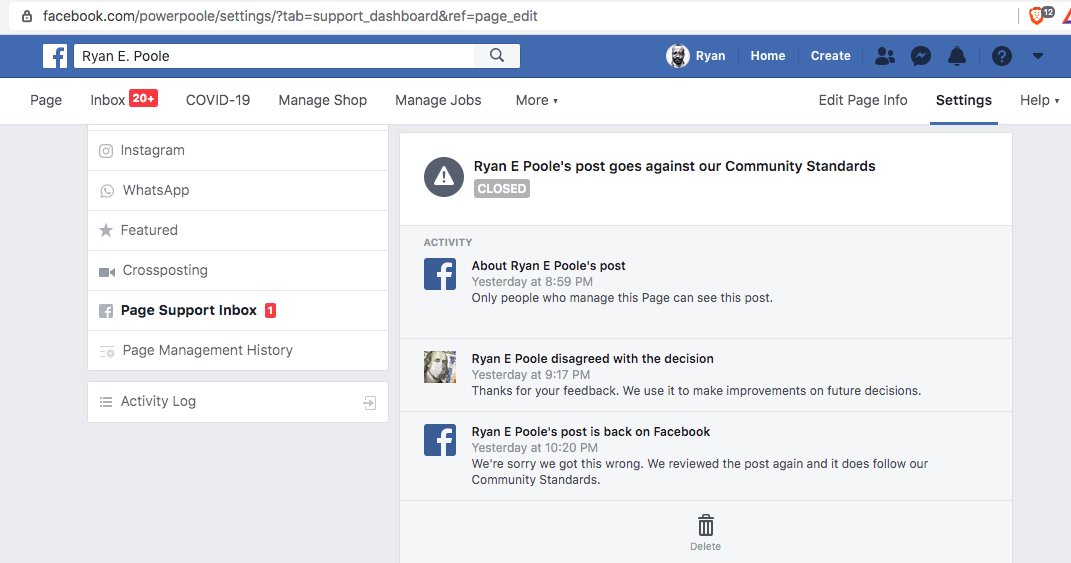The height and width of the screenshot is (563, 1071).
Task: Click 'Ryan E Poole's post is back on Facebook'
Action: [591, 432]
